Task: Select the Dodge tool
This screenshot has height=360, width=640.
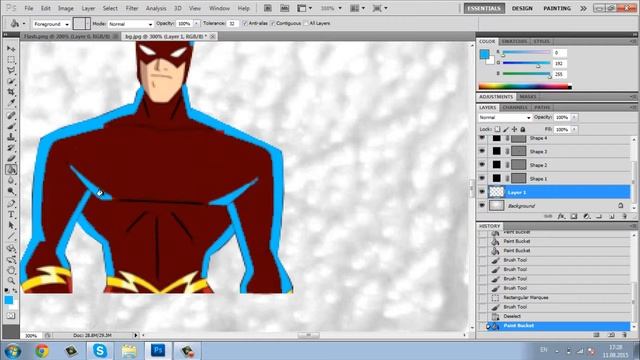Action: coord(11,191)
